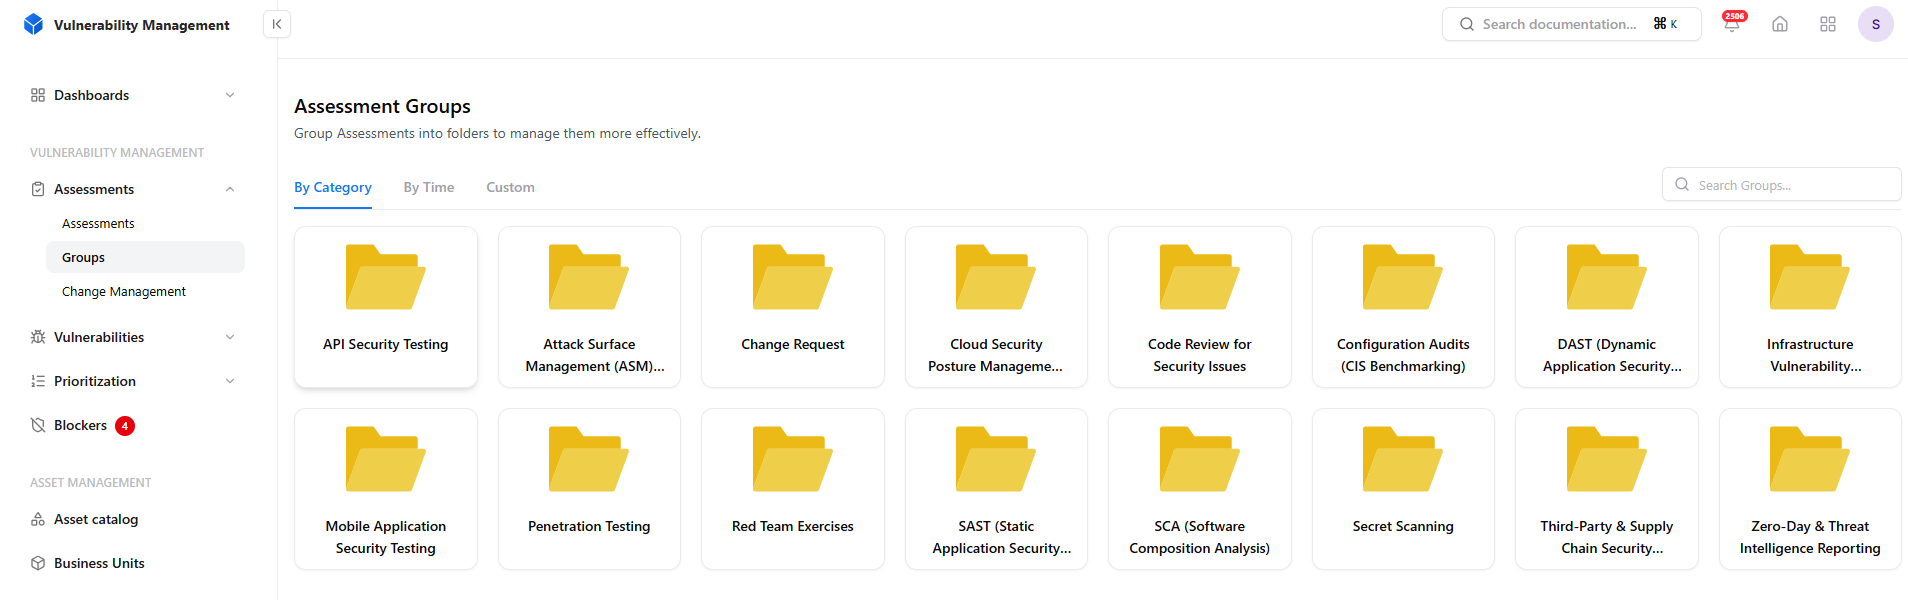
Task: Click the Blockers shield icon
Action: 38,425
